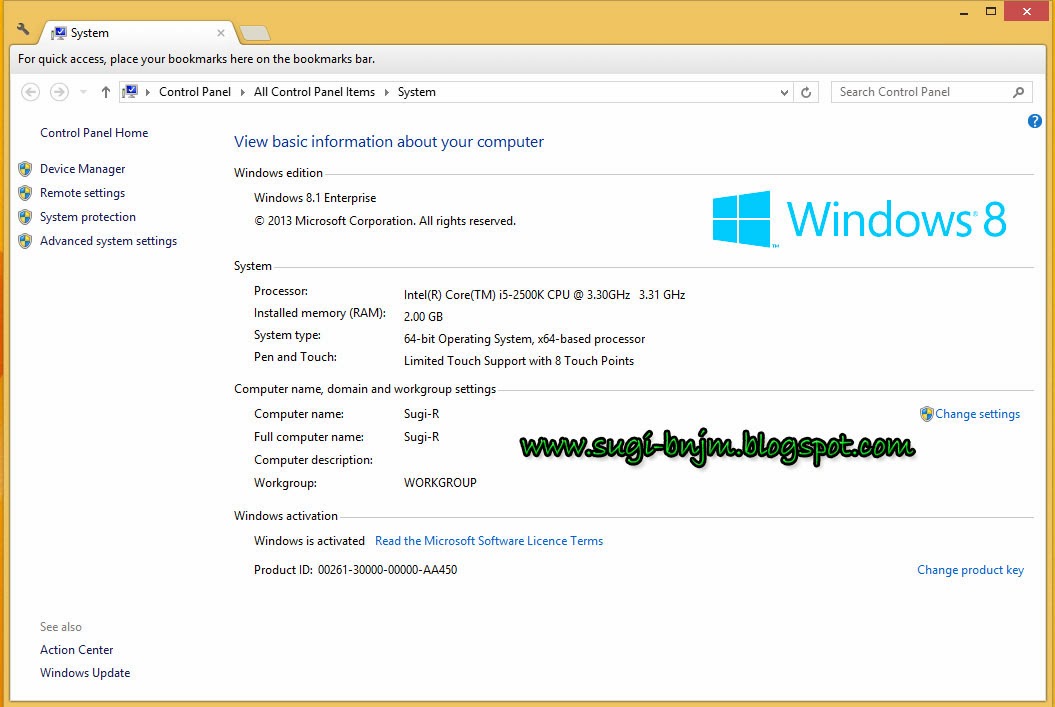Click the search magnifier icon
This screenshot has width=1055, height=707.
(x=1019, y=92)
